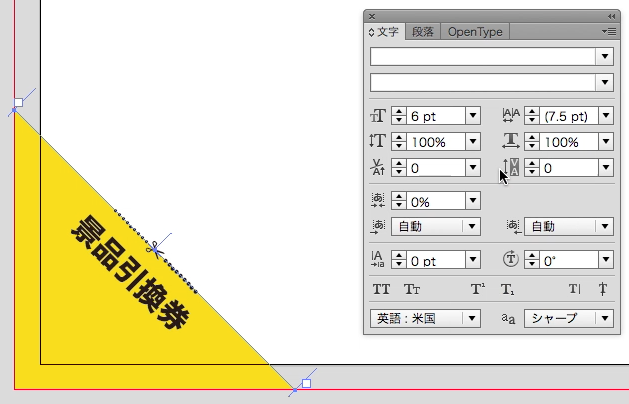The height and width of the screenshot is (404, 629).
Task: Toggle Small Caps (Tт) formatting
Action: (x=412, y=289)
